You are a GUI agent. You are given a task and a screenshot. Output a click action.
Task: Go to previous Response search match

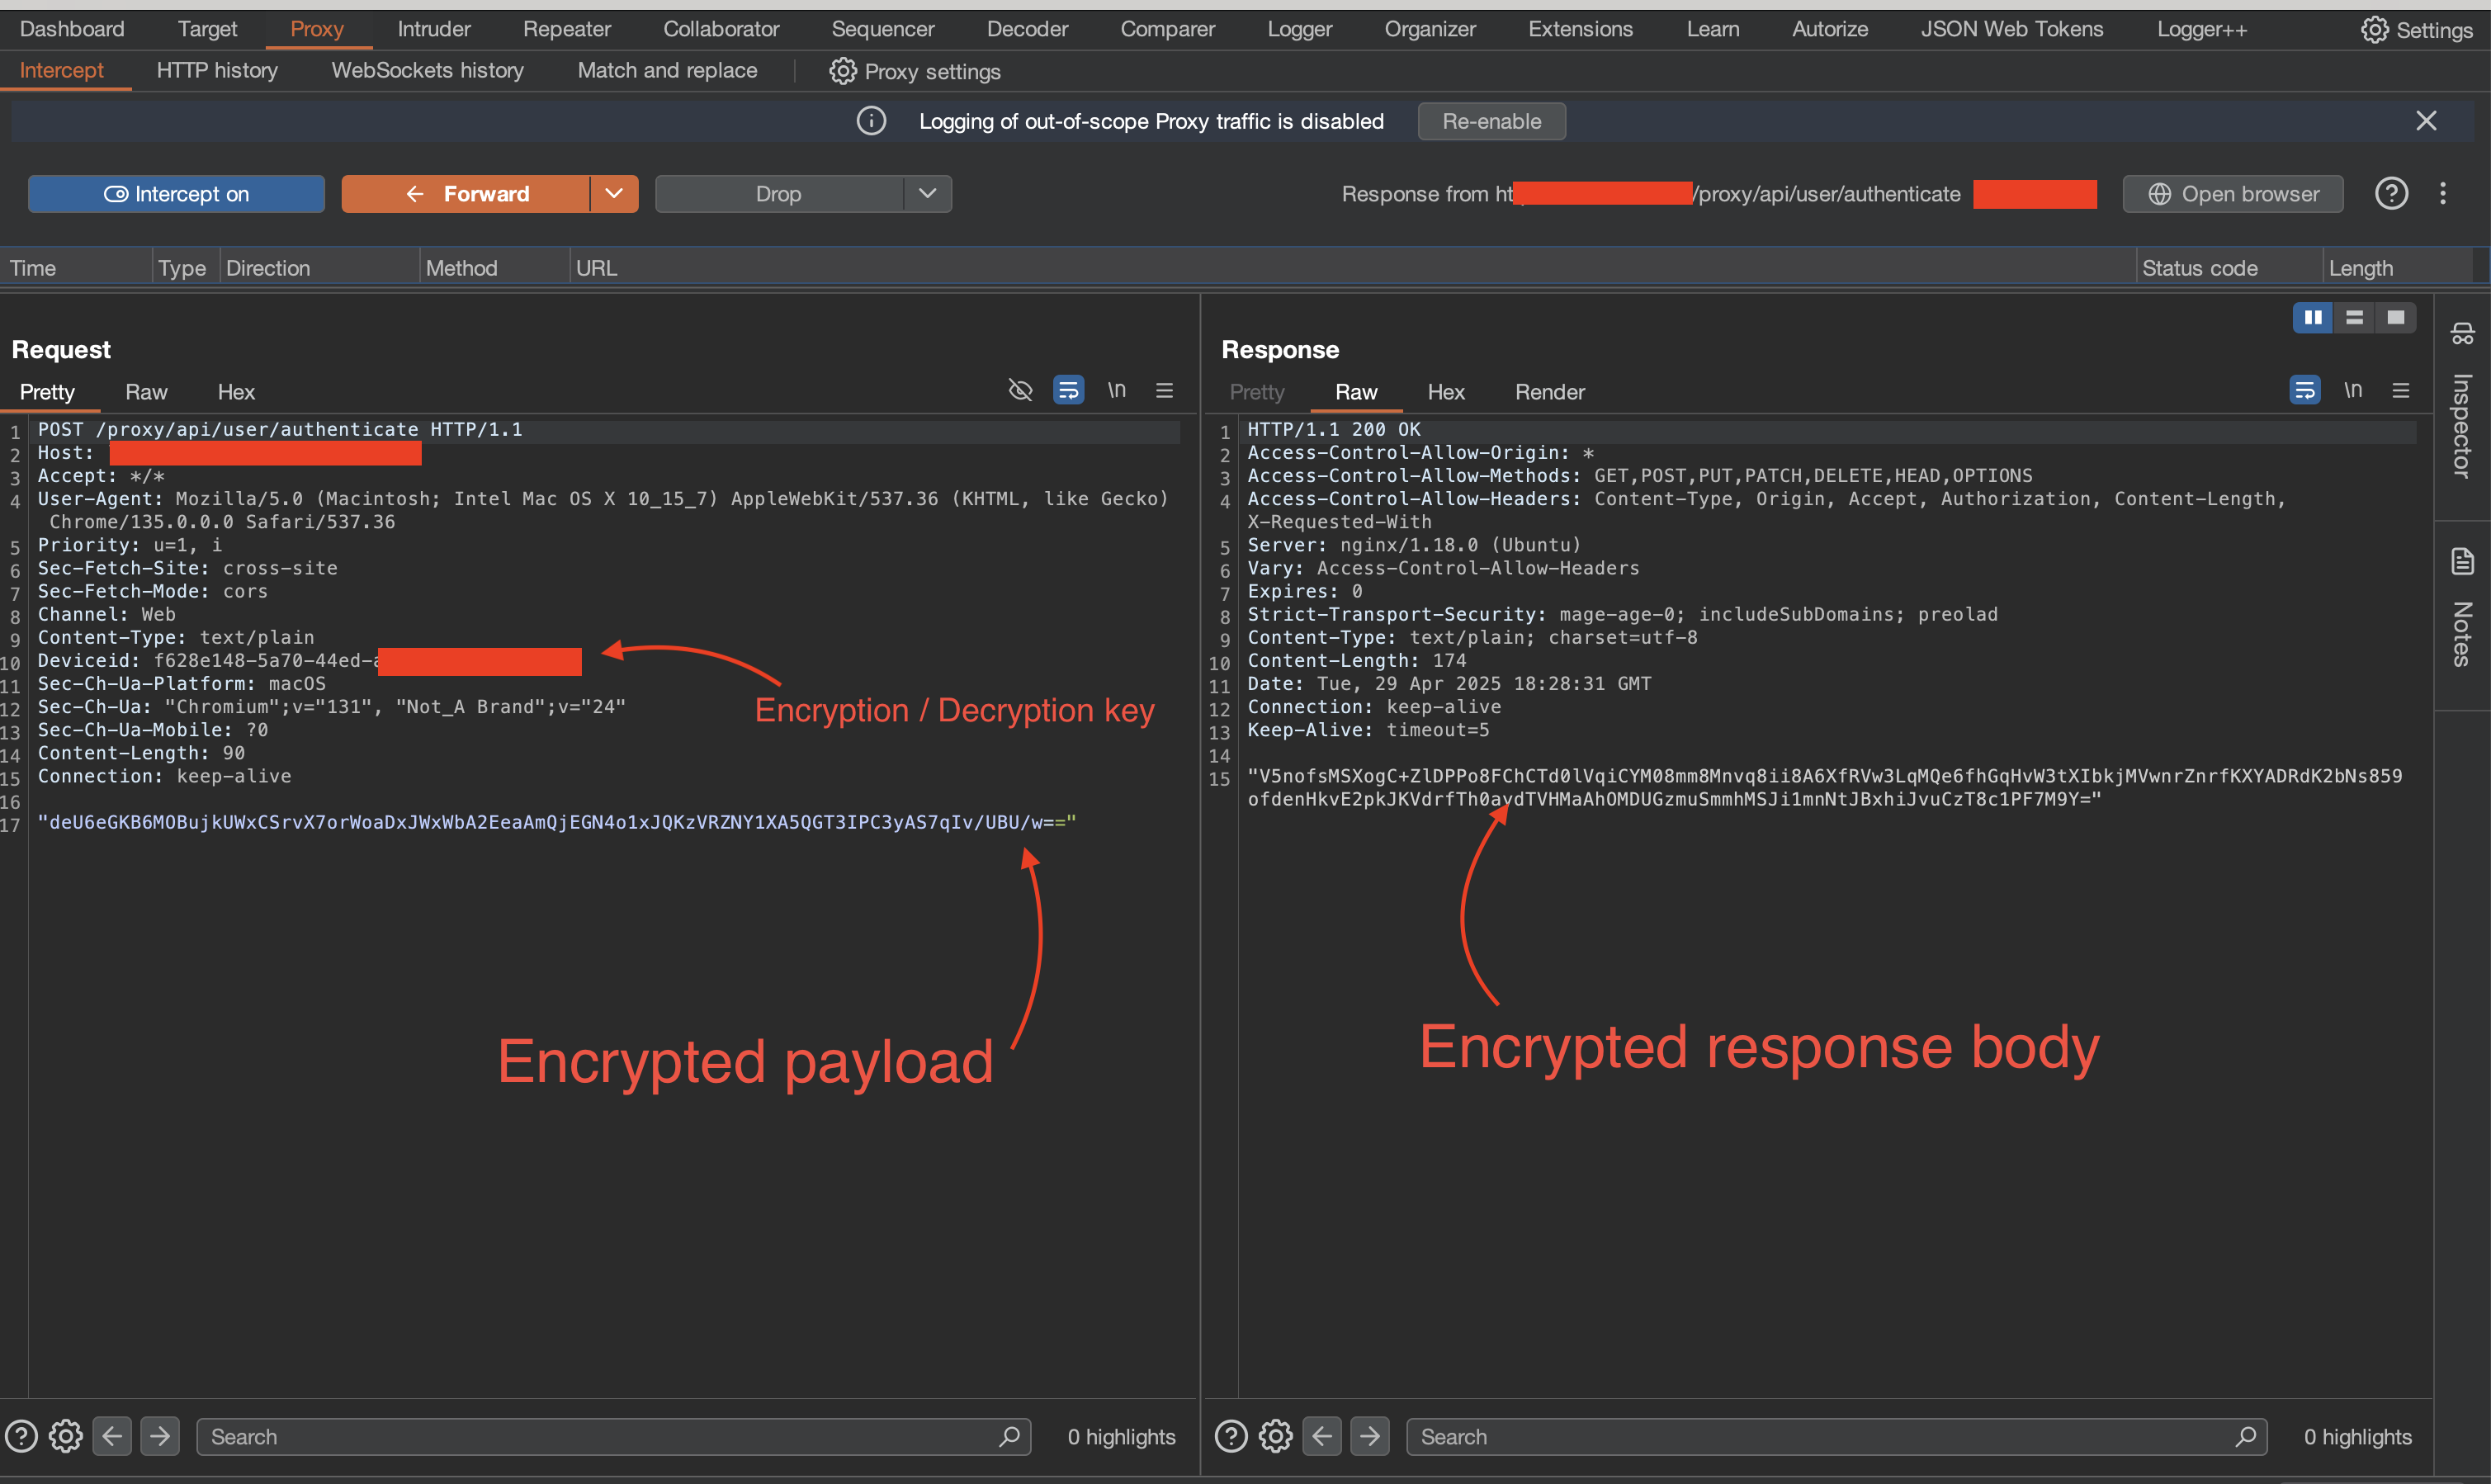[1322, 1437]
